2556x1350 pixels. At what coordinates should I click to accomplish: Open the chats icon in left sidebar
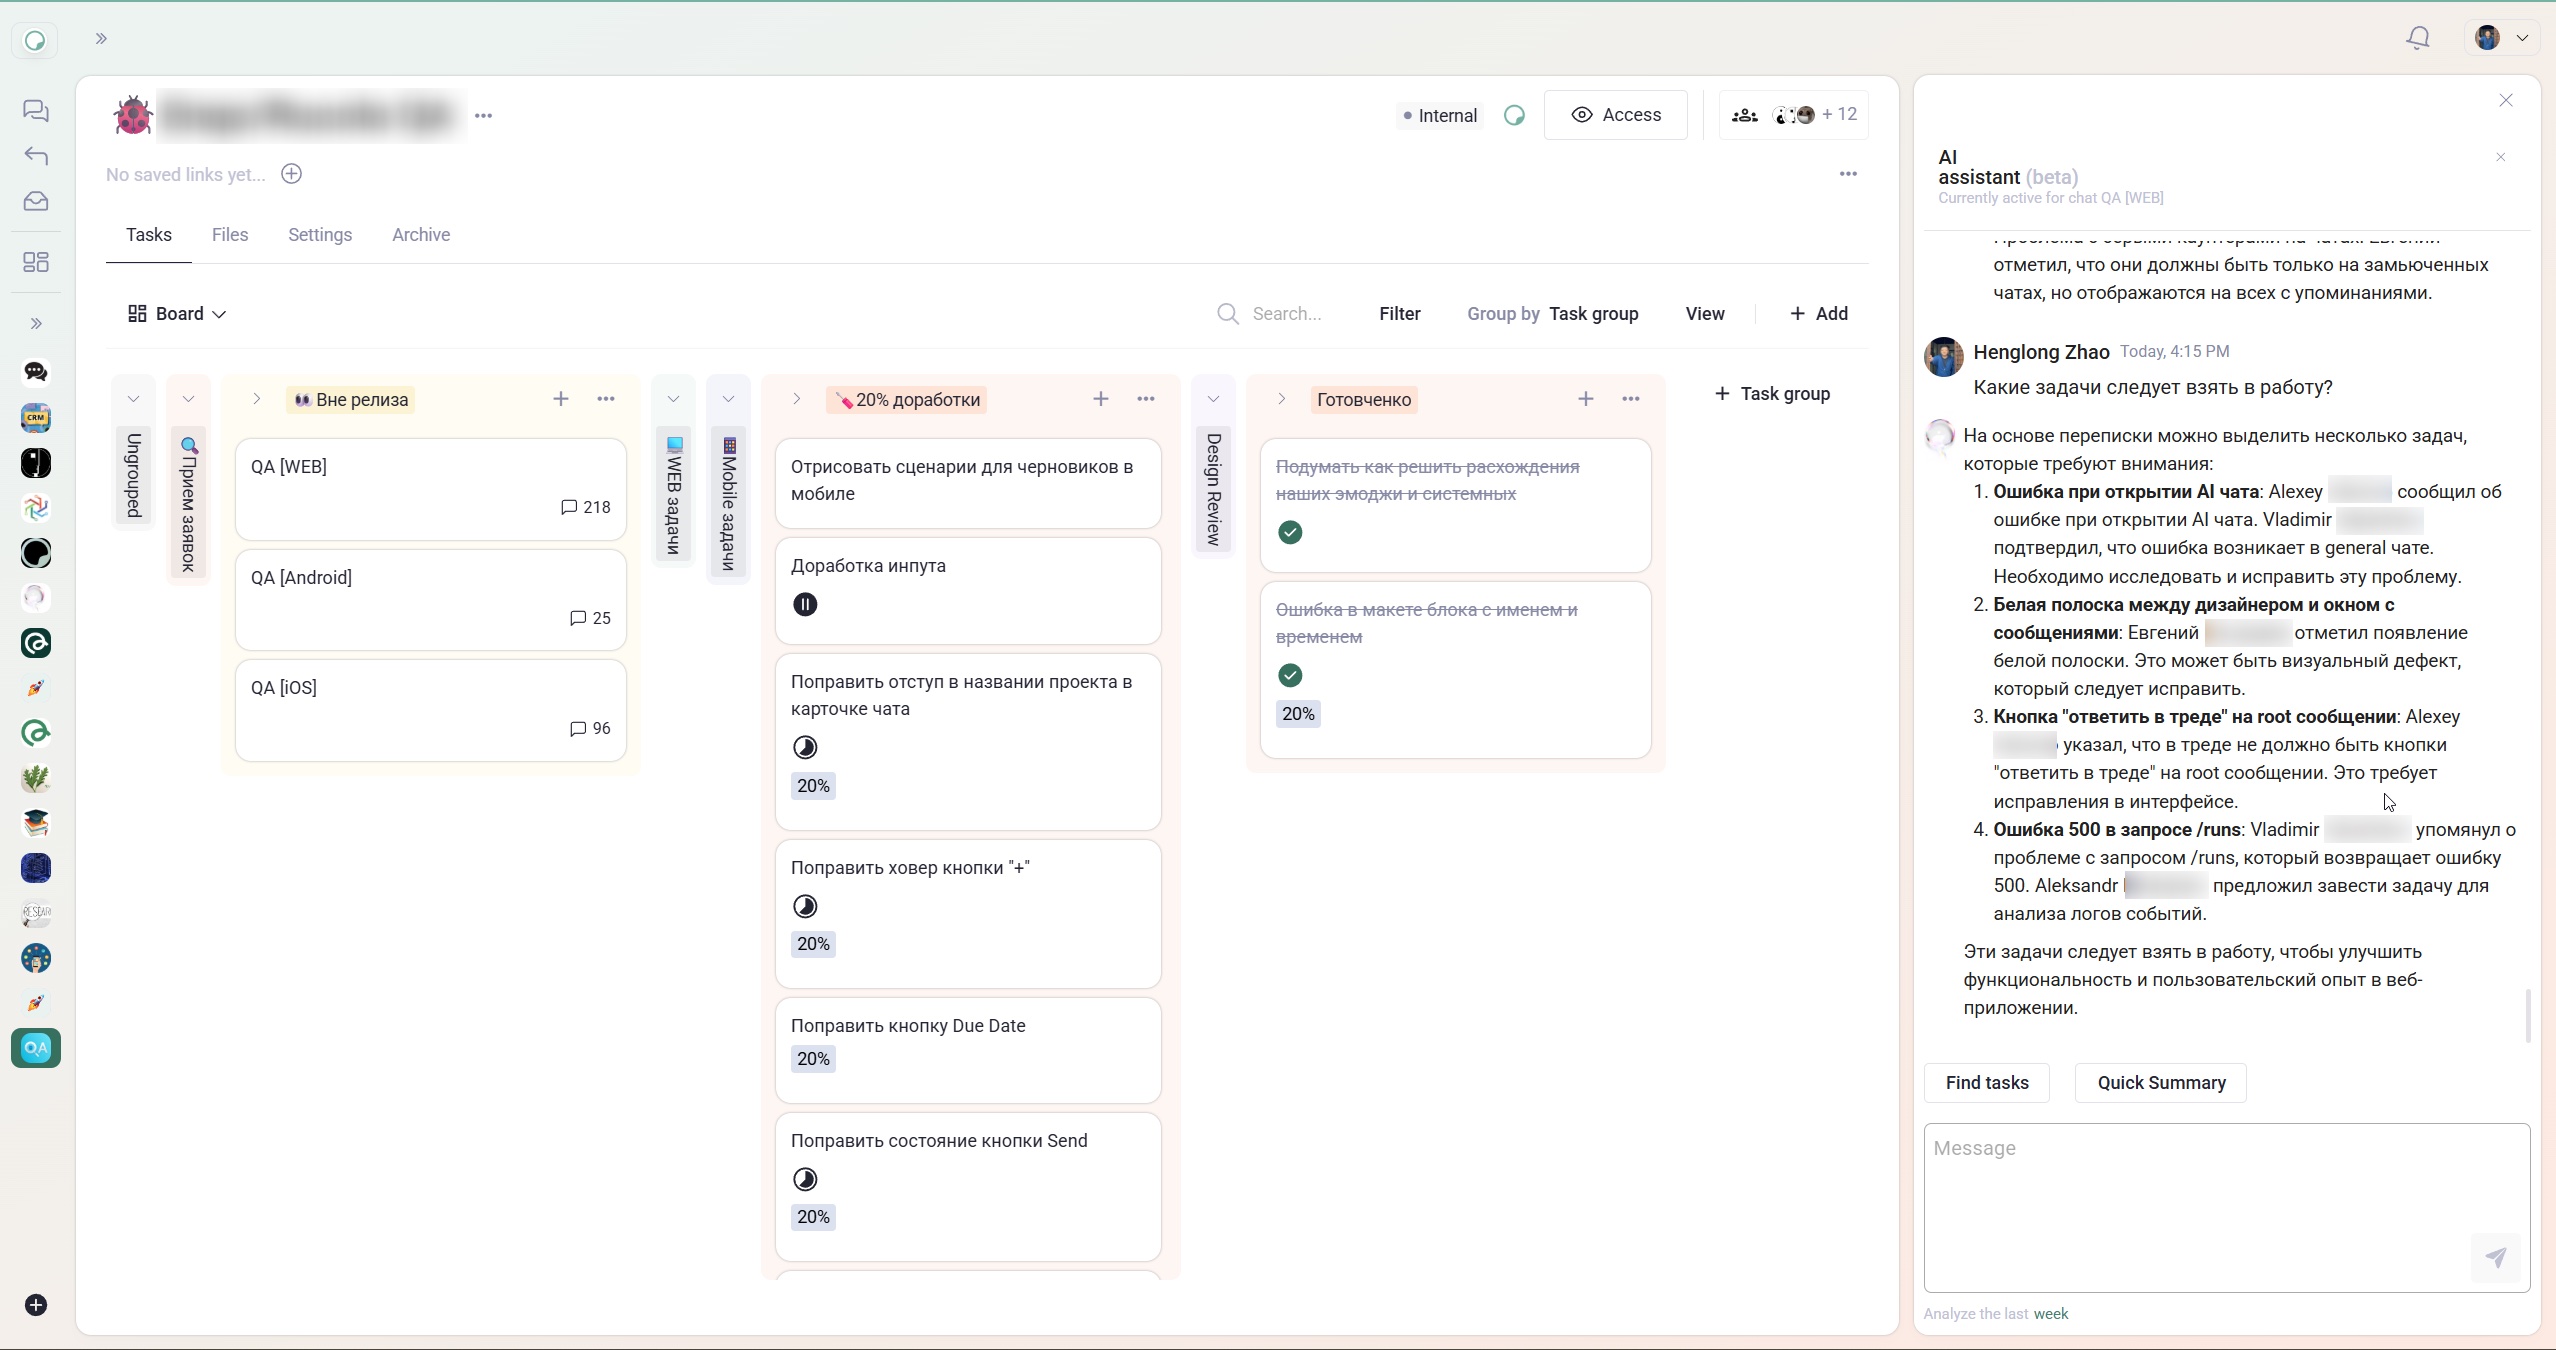tap(36, 110)
